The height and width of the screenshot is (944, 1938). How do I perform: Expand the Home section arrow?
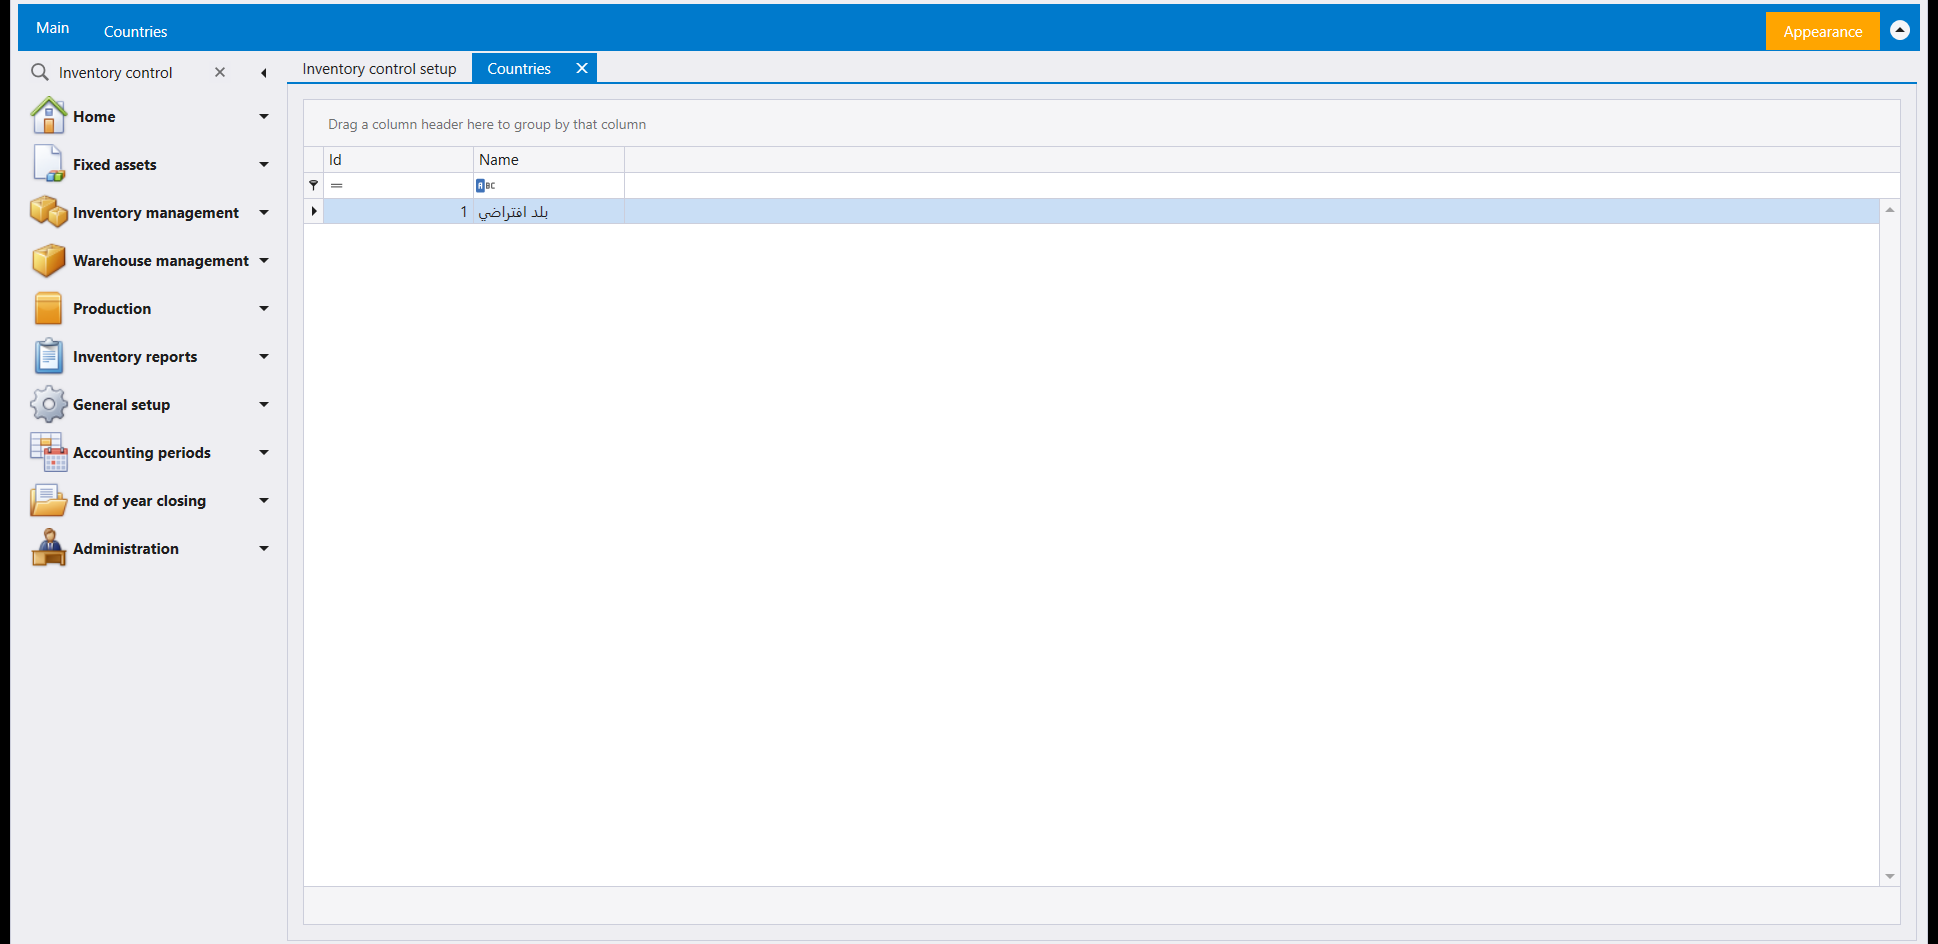tap(264, 117)
